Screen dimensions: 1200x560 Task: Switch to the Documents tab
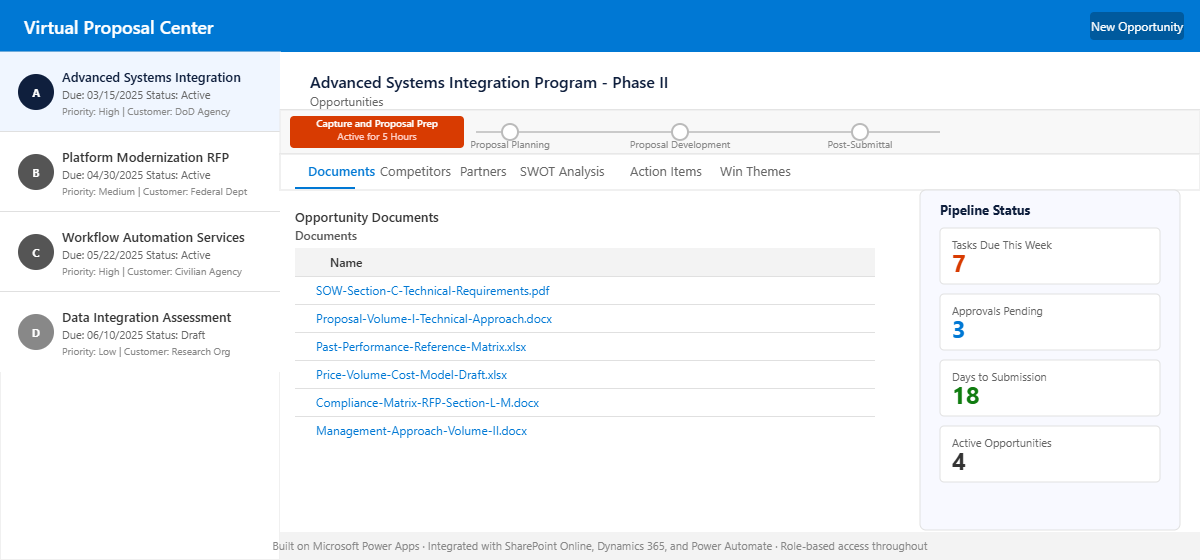pyautogui.click(x=341, y=172)
